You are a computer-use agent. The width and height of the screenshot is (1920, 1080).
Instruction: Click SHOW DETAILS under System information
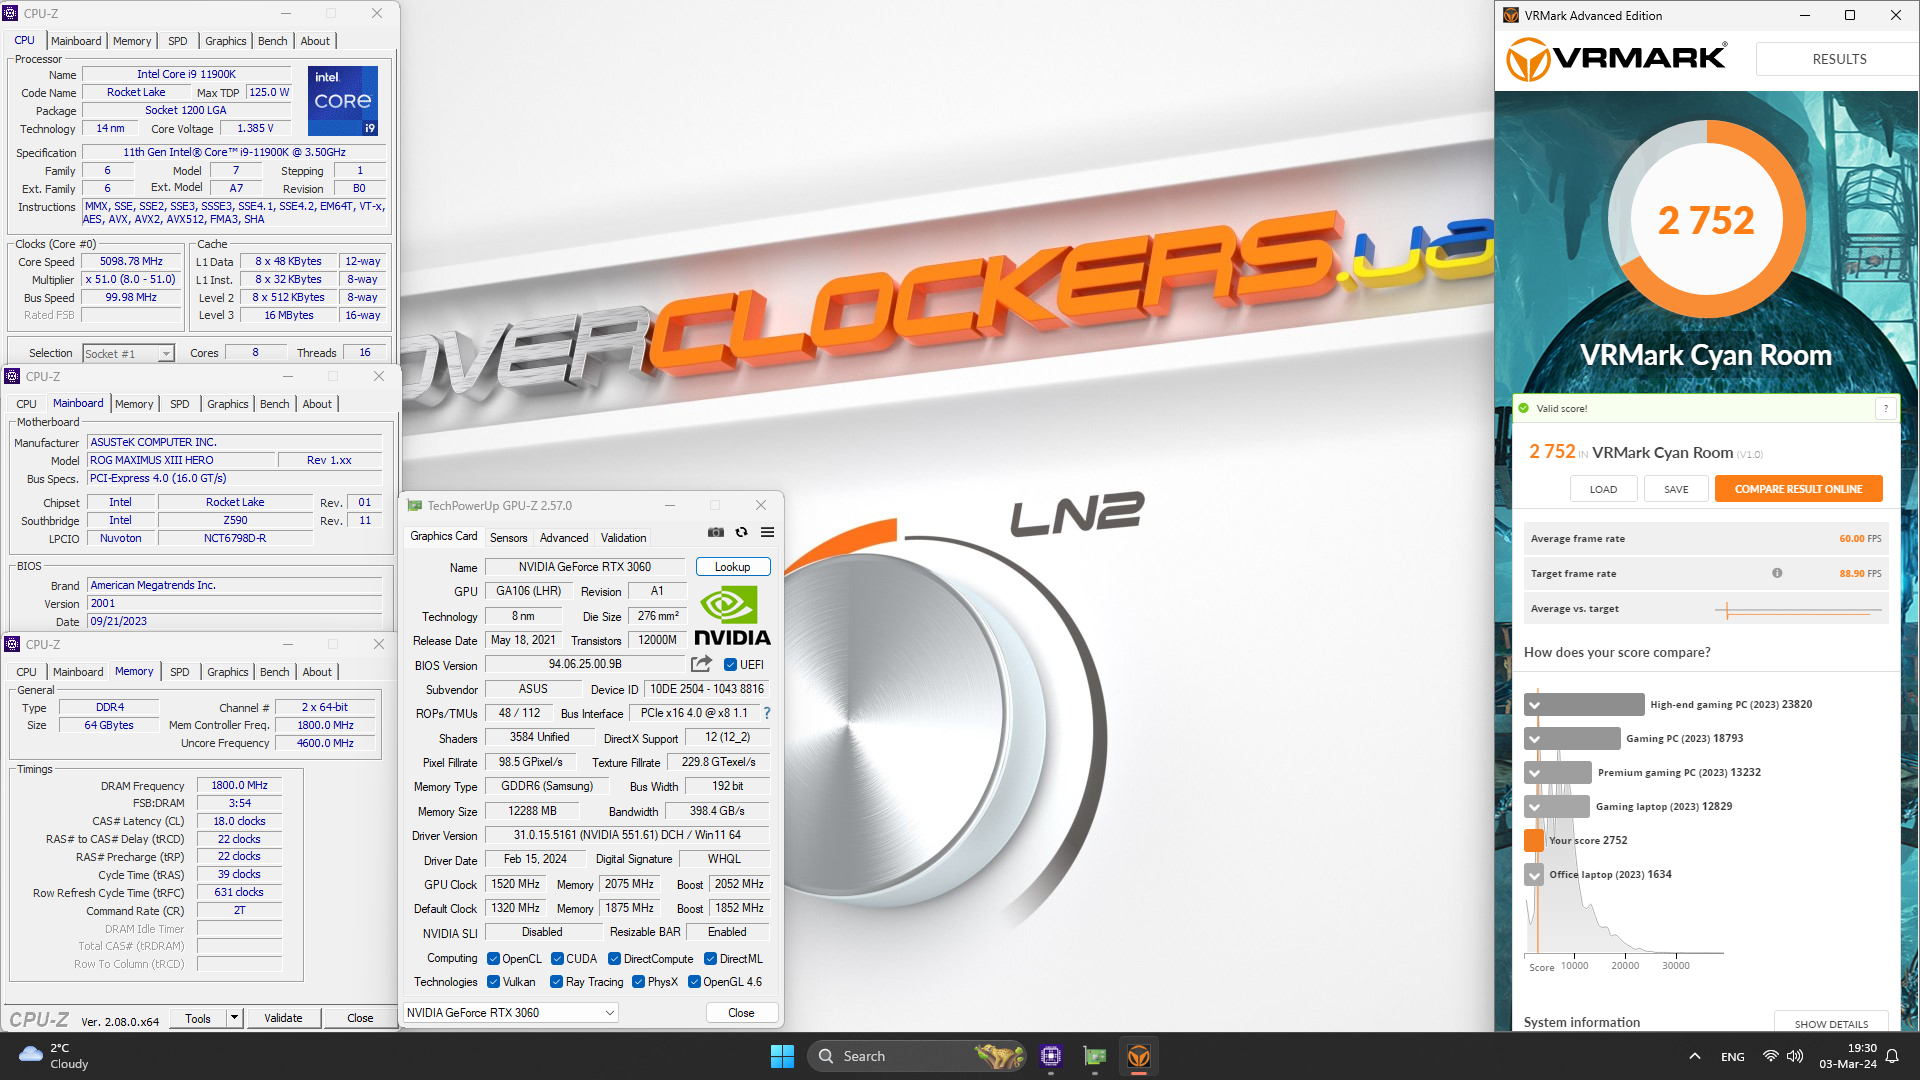[x=1831, y=1024]
